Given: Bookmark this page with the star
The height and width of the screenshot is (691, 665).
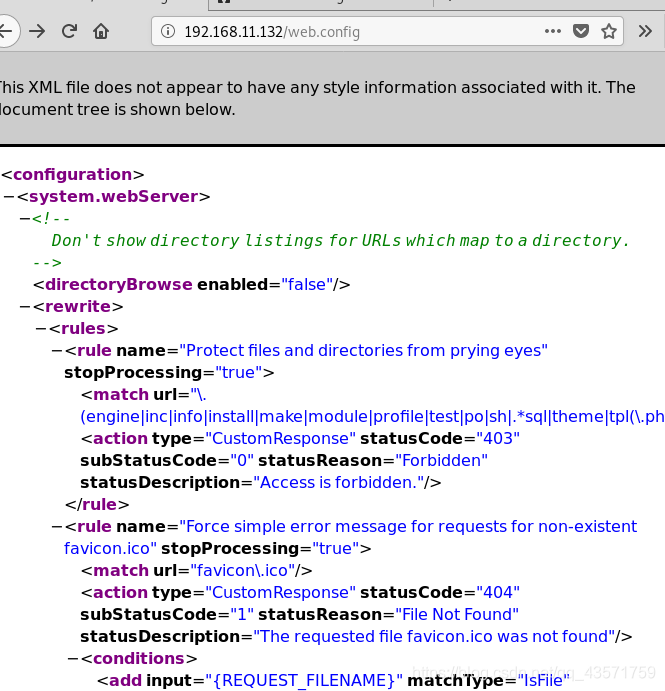Looking at the screenshot, I should [x=609, y=31].
